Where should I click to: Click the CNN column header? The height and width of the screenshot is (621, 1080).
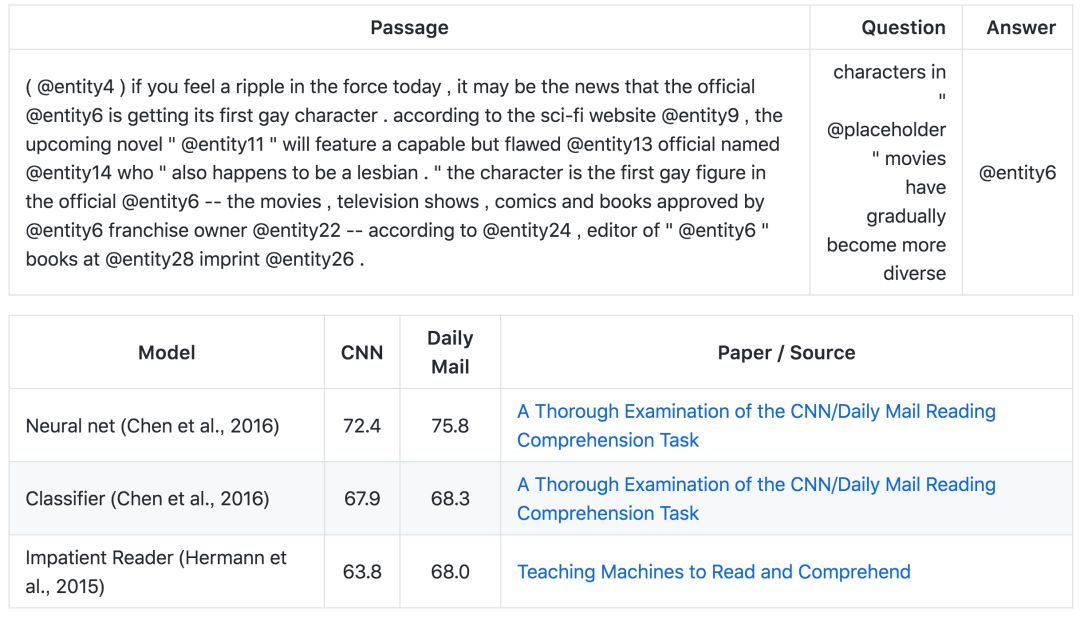pyautogui.click(x=362, y=352)
